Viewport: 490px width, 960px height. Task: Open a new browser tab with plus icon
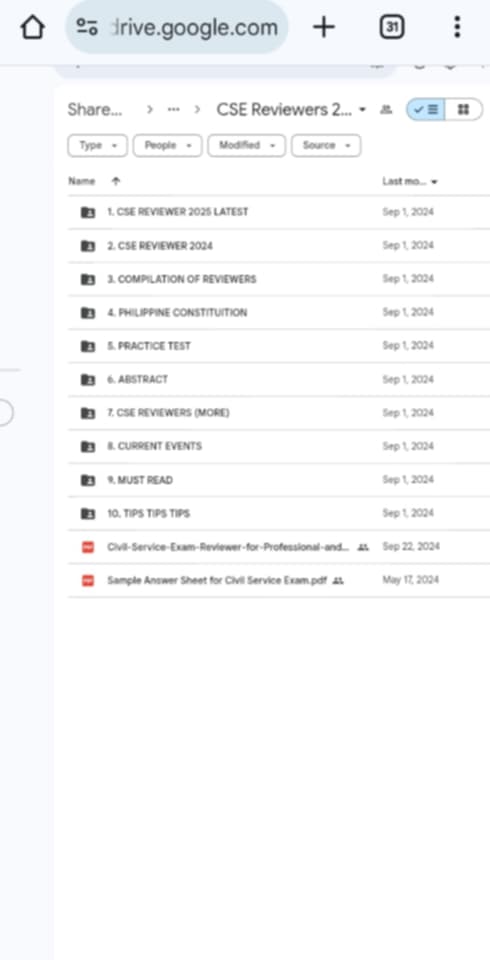click(x=323, y=27)
